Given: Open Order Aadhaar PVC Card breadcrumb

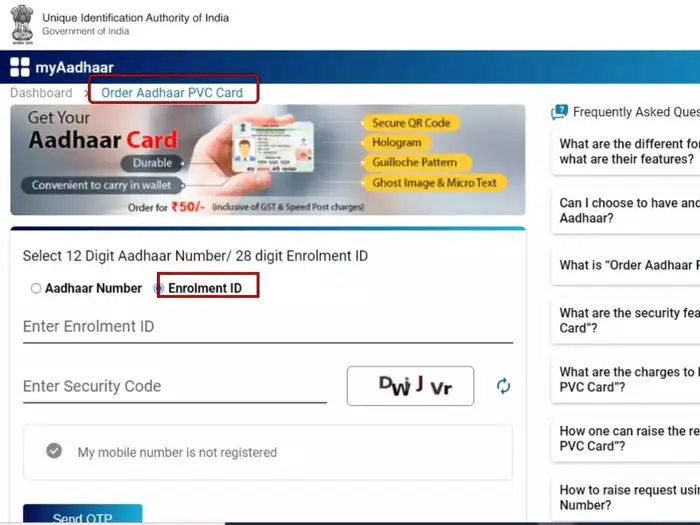Looking at the screenshot, I should [x=172, y=93].
